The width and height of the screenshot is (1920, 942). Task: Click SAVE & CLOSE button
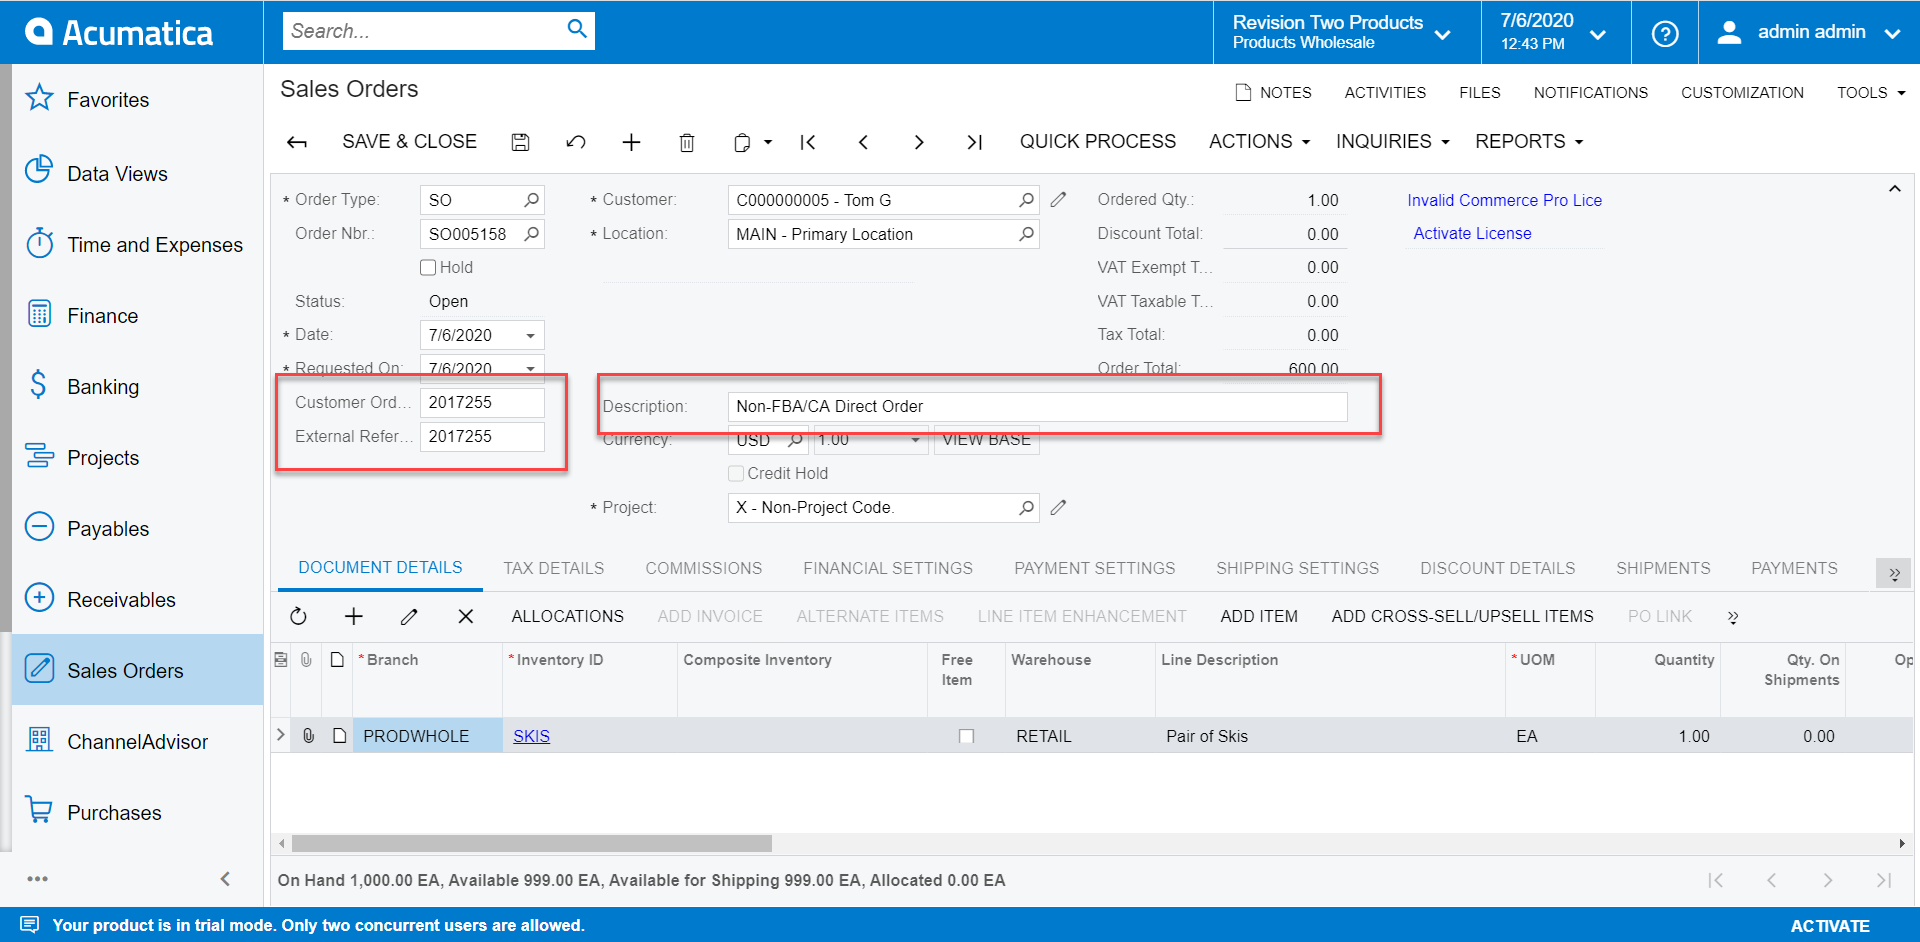(x=409, y=141)
